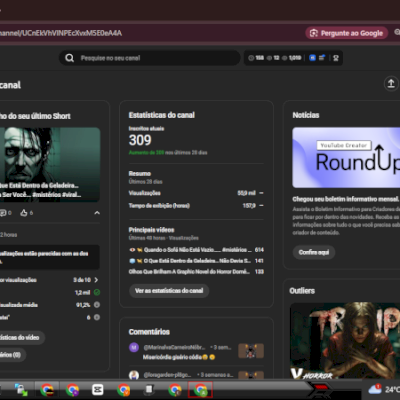Click the green checkmark beside 1,2 mil

pos(97,292)
